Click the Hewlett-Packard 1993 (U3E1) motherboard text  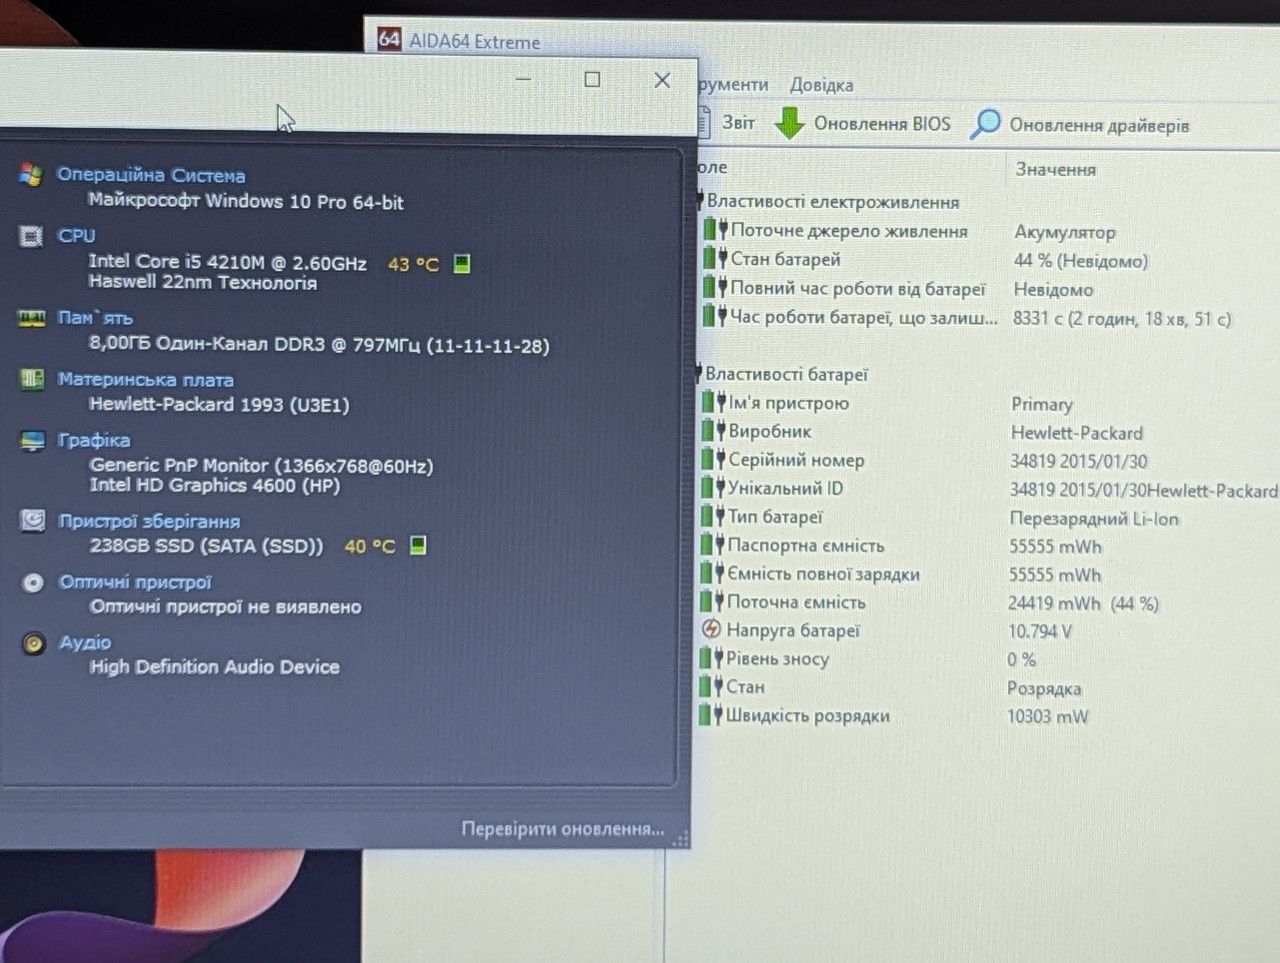pos(219,405)
